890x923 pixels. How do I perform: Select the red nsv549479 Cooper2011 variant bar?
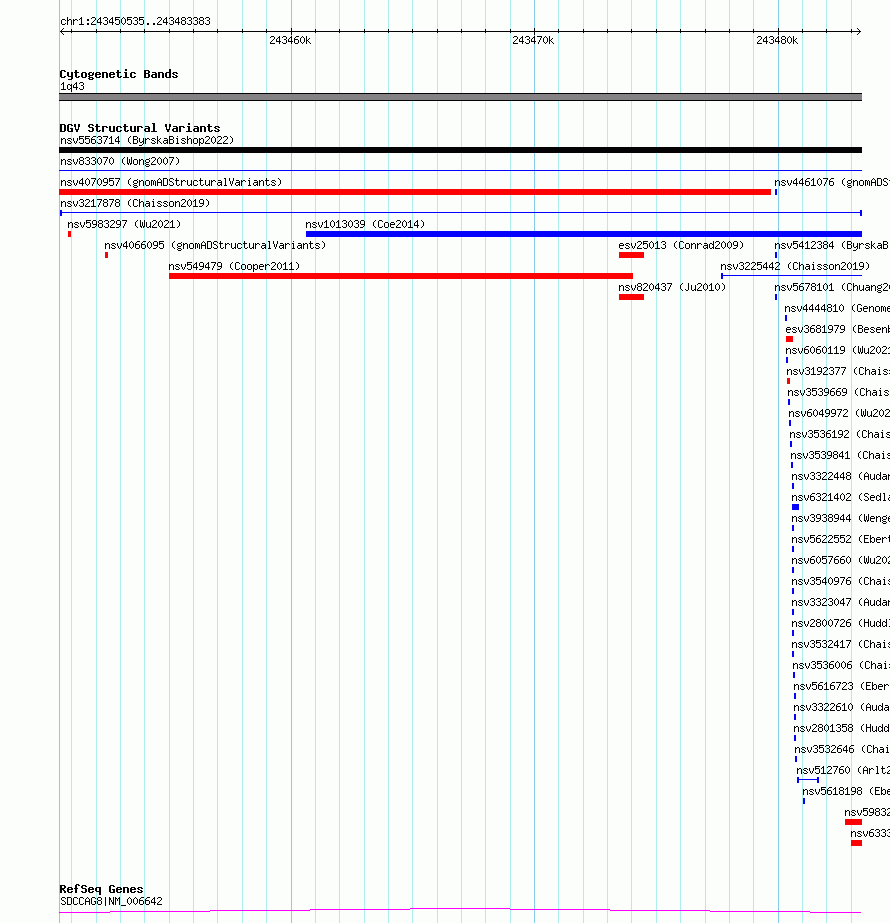[401, 276]
